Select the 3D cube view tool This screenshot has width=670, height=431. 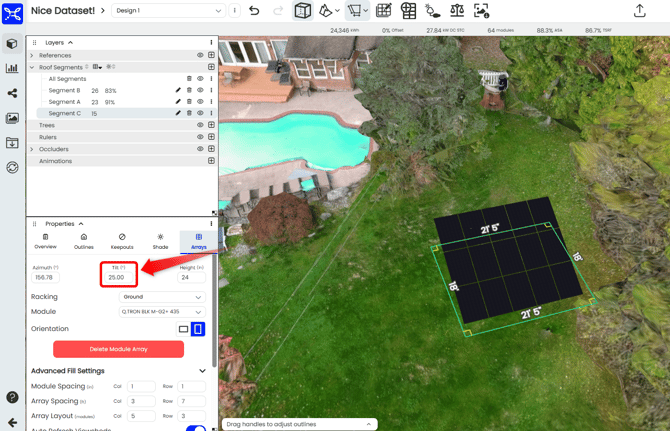click(x=302, y=11)
